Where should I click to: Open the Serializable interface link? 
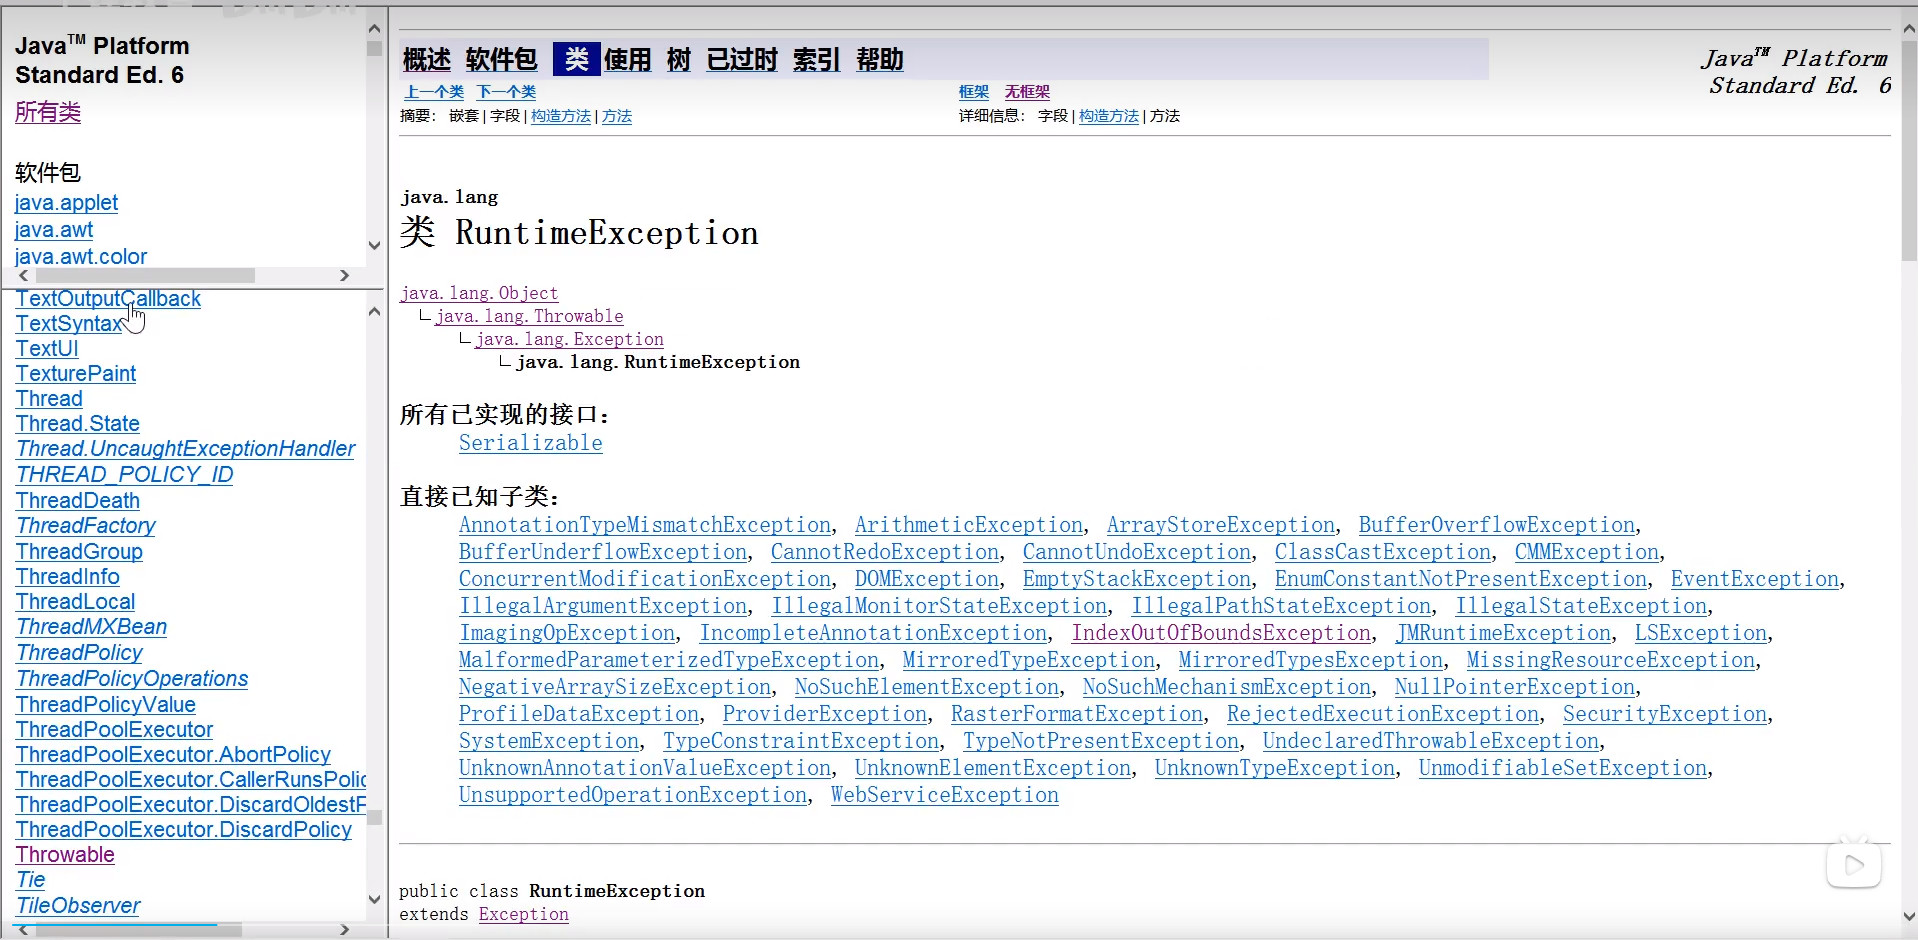[x=531, y=443]
